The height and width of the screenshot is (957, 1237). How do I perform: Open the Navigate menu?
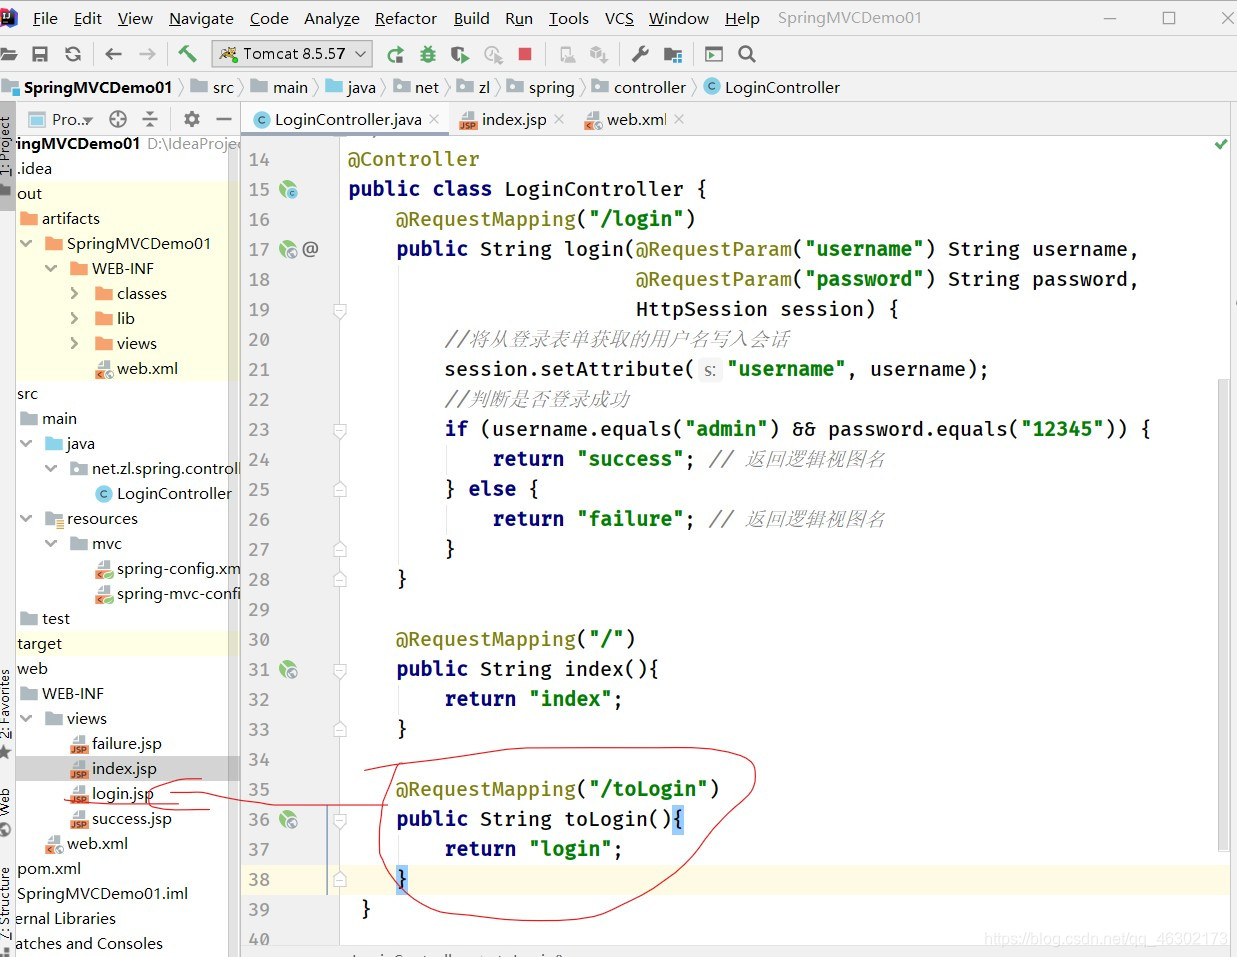[201, 18]
